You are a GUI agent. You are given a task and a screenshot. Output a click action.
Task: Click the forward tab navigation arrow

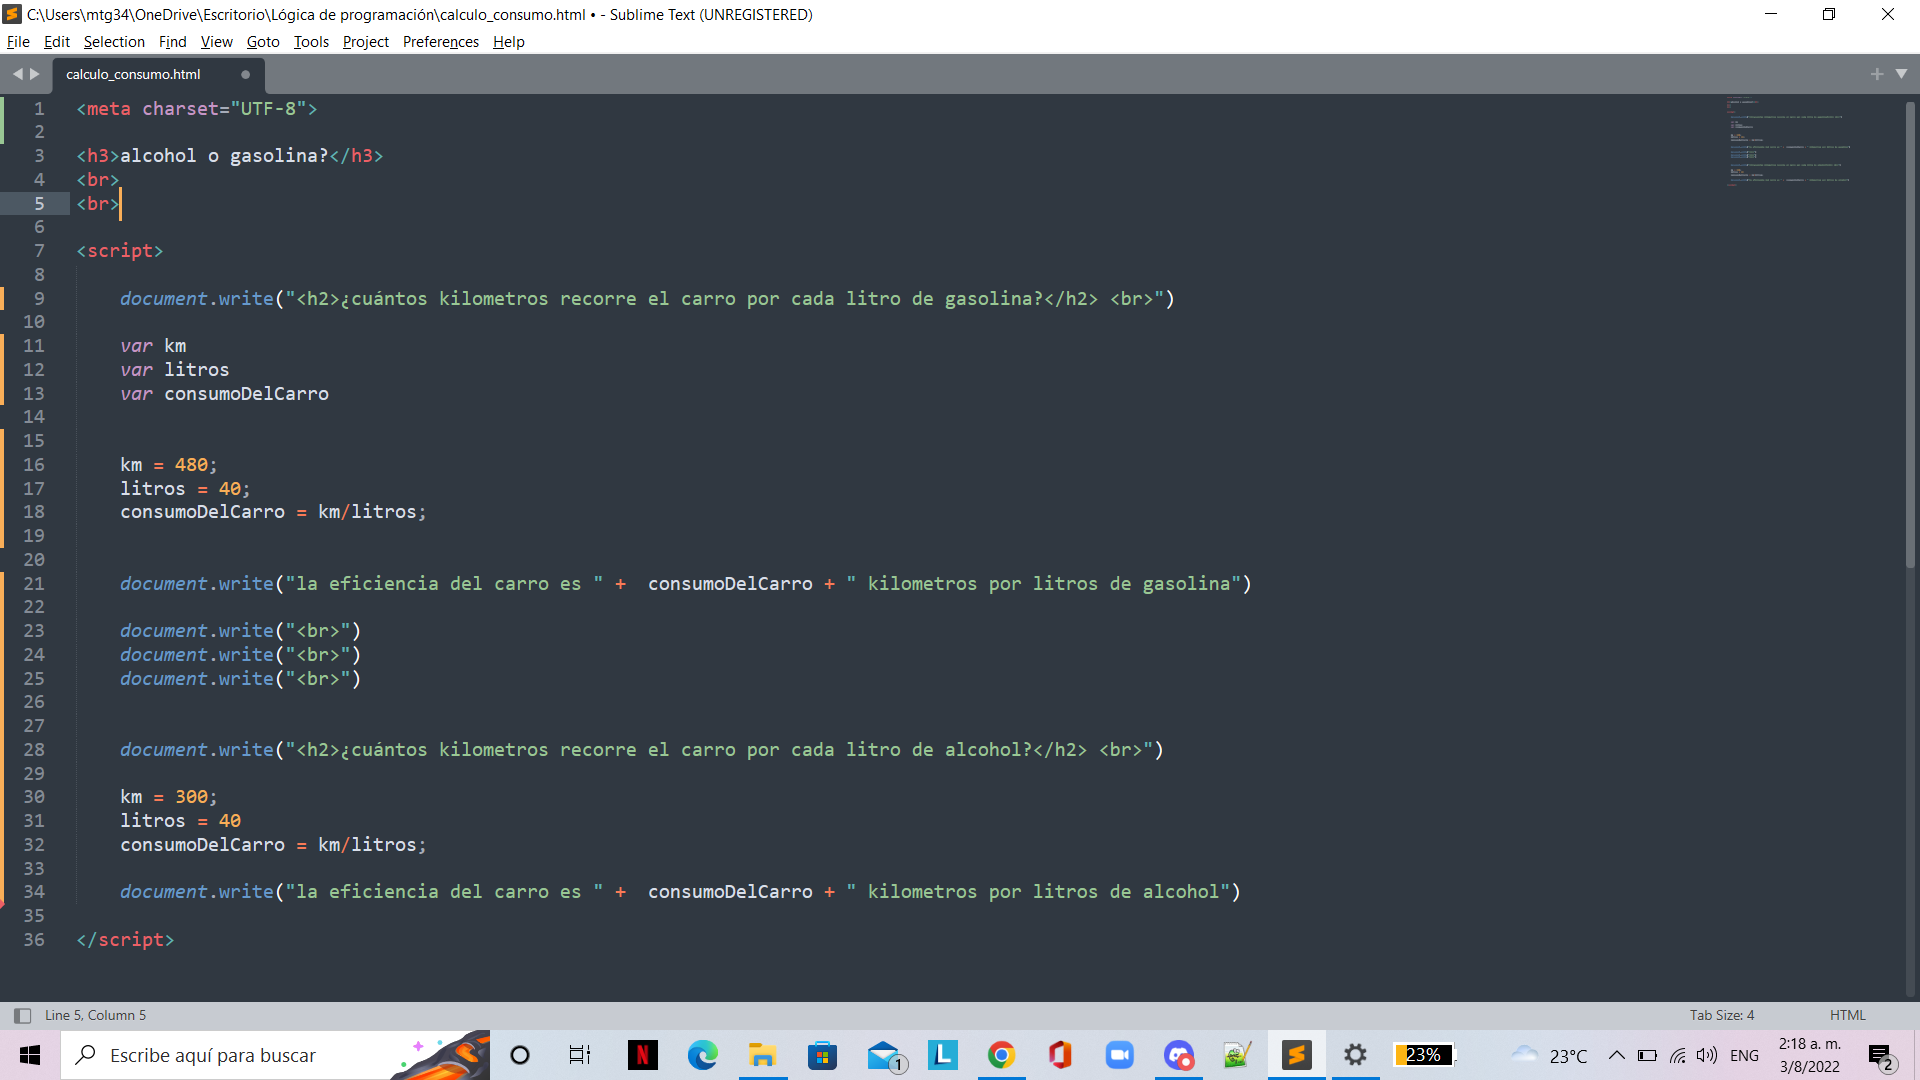coord(35,74)
